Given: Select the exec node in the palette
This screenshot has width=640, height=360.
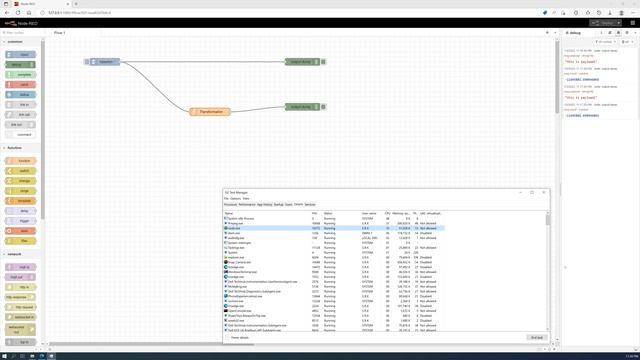Looking at the screenshot, I should tap(20, 231).
